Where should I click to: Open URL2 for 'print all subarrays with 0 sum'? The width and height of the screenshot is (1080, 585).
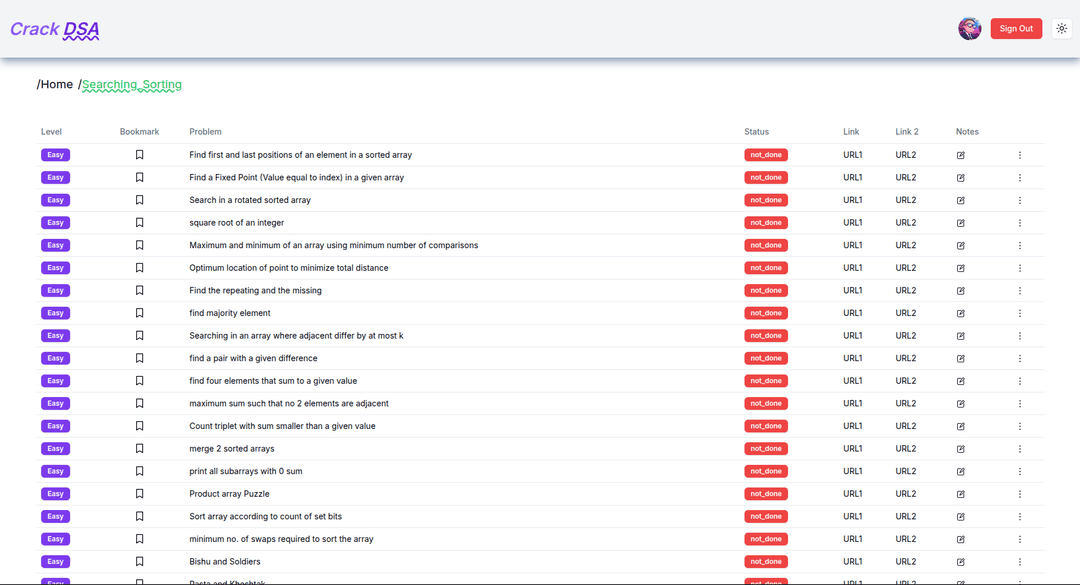tap(905, 471)
